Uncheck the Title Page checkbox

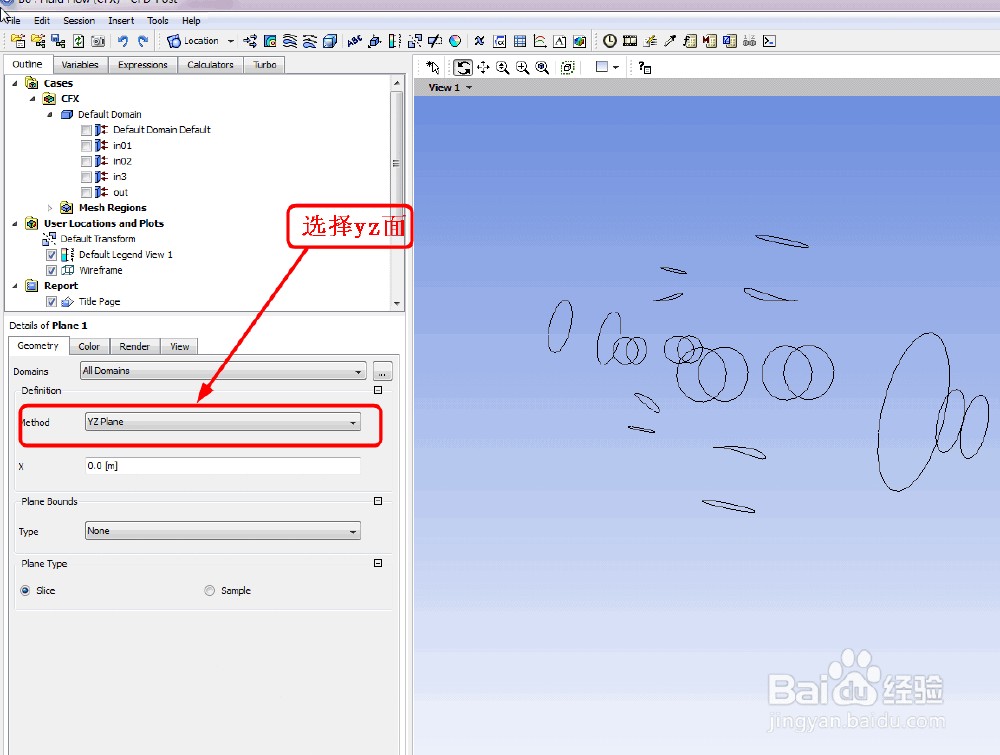(52, 302)
